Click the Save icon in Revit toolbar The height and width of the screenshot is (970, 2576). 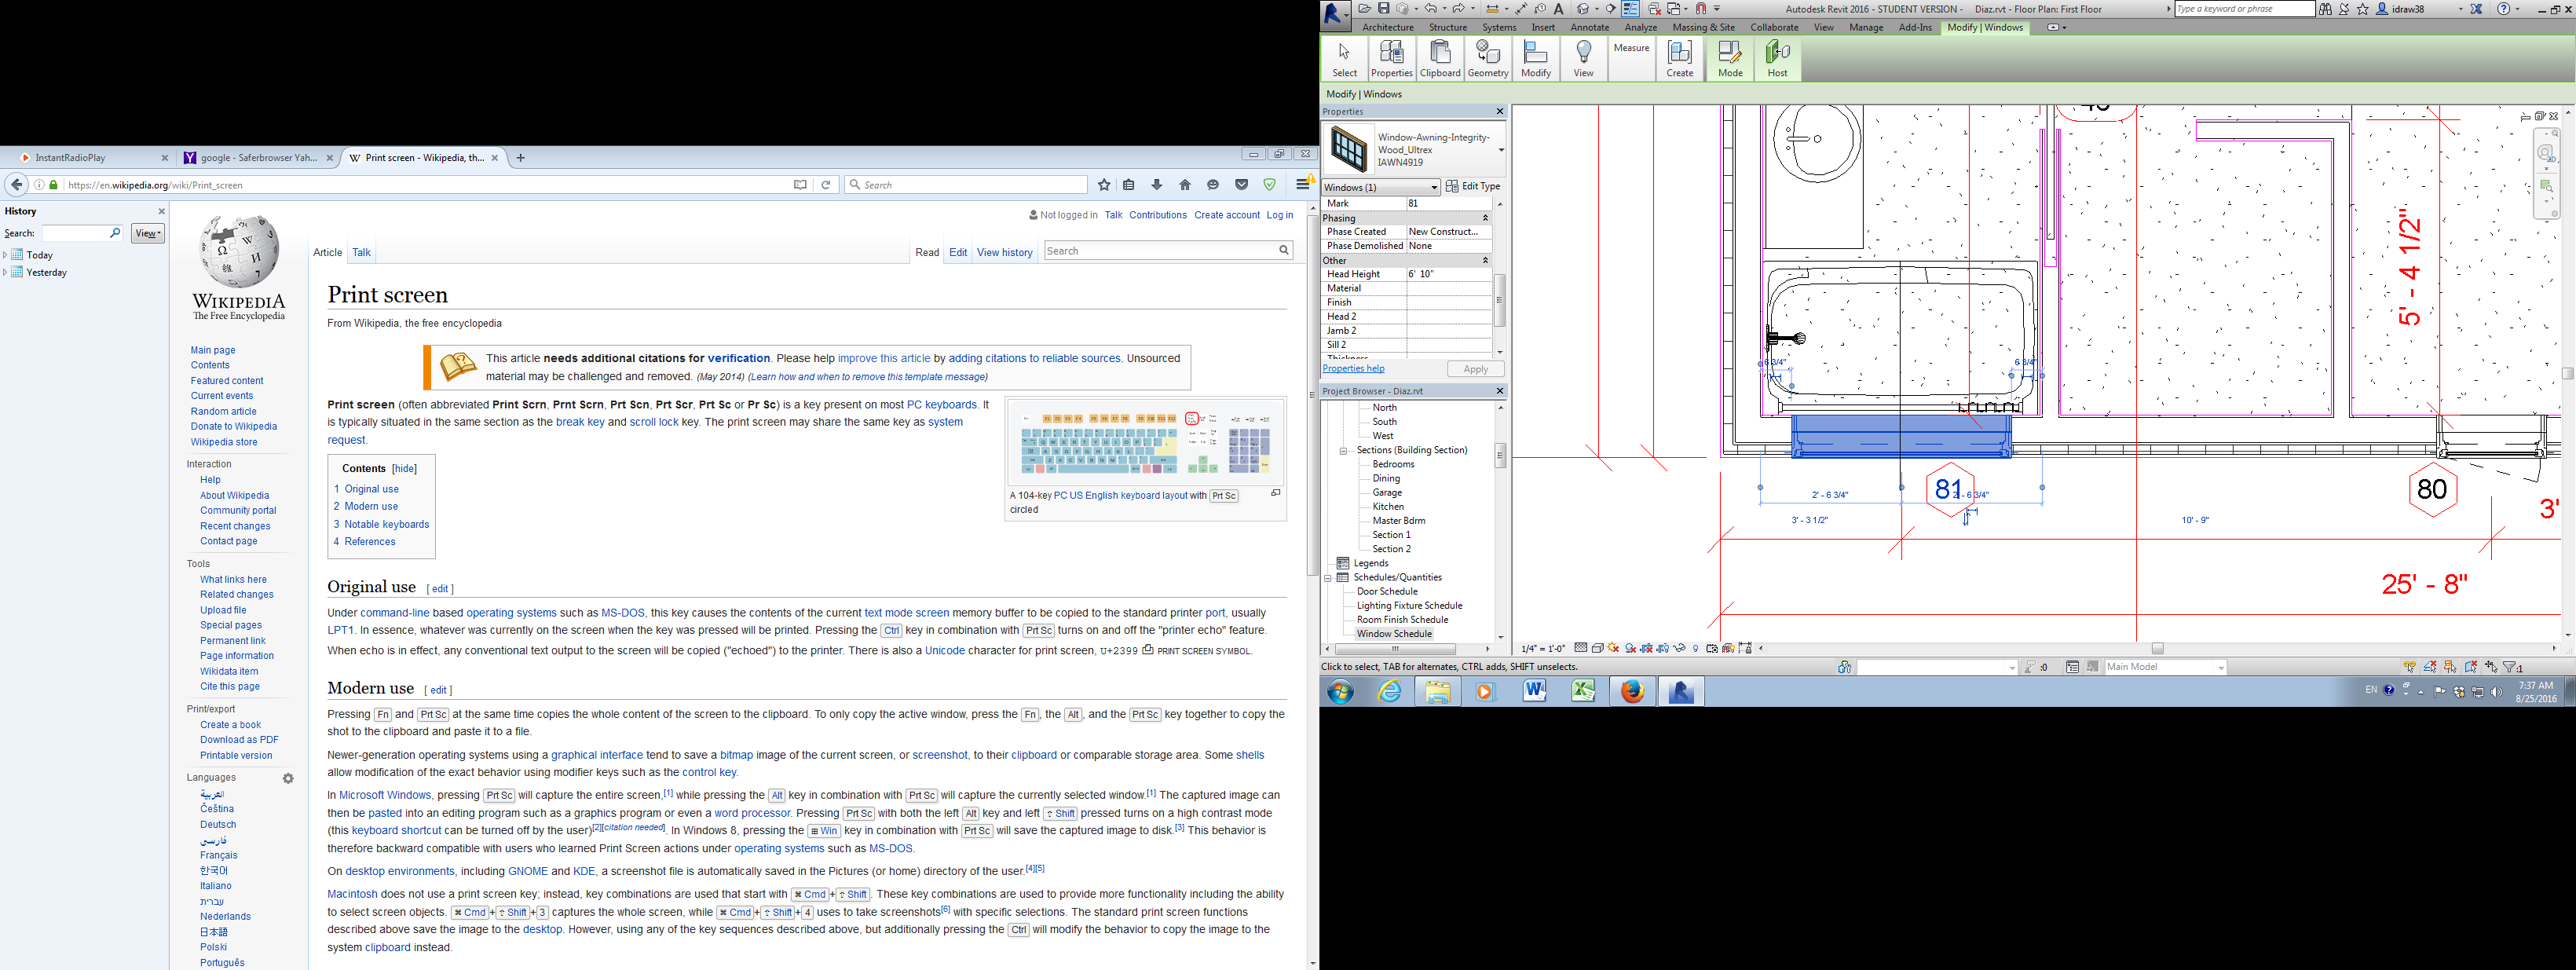coord(1384,8)
